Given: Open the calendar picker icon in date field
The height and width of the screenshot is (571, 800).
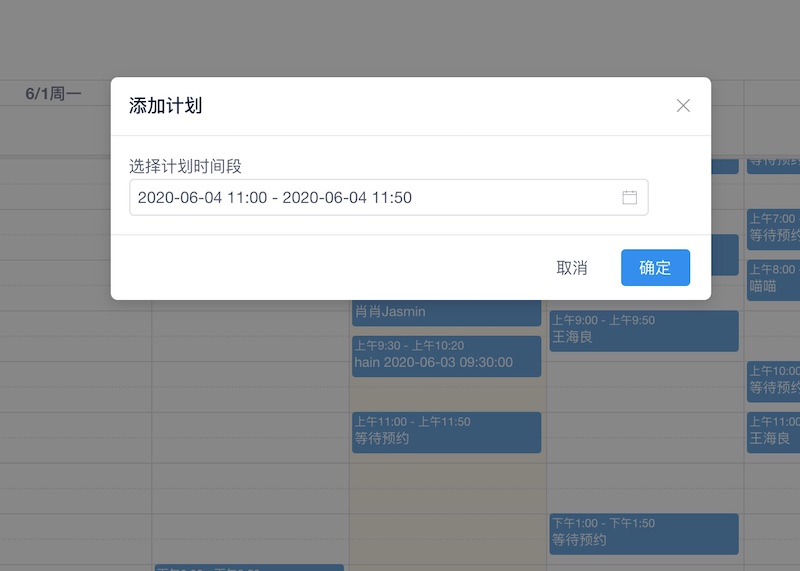Looking at the screenshot, I should [629, 197].
